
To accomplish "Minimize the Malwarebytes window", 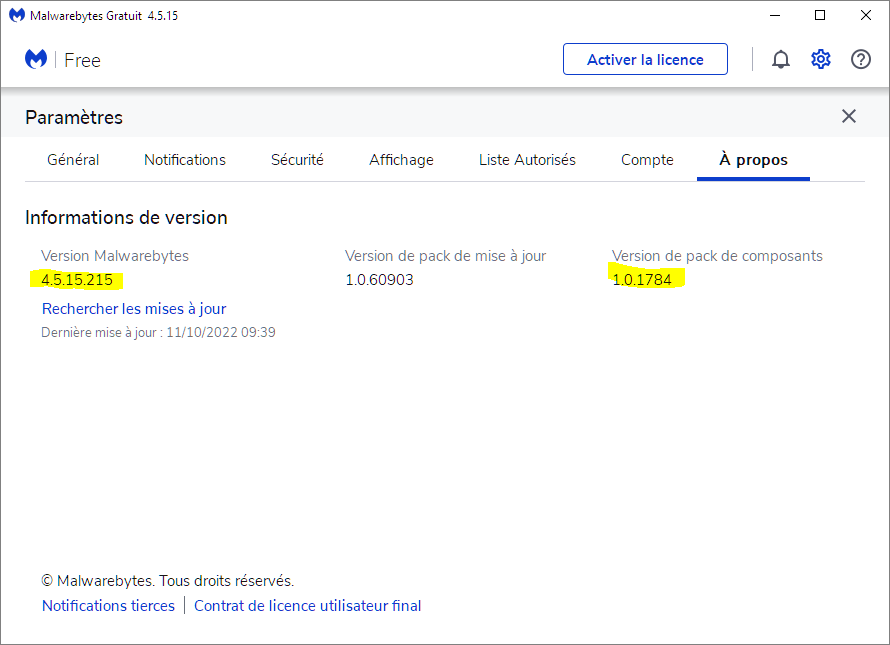I will [775, 15].
